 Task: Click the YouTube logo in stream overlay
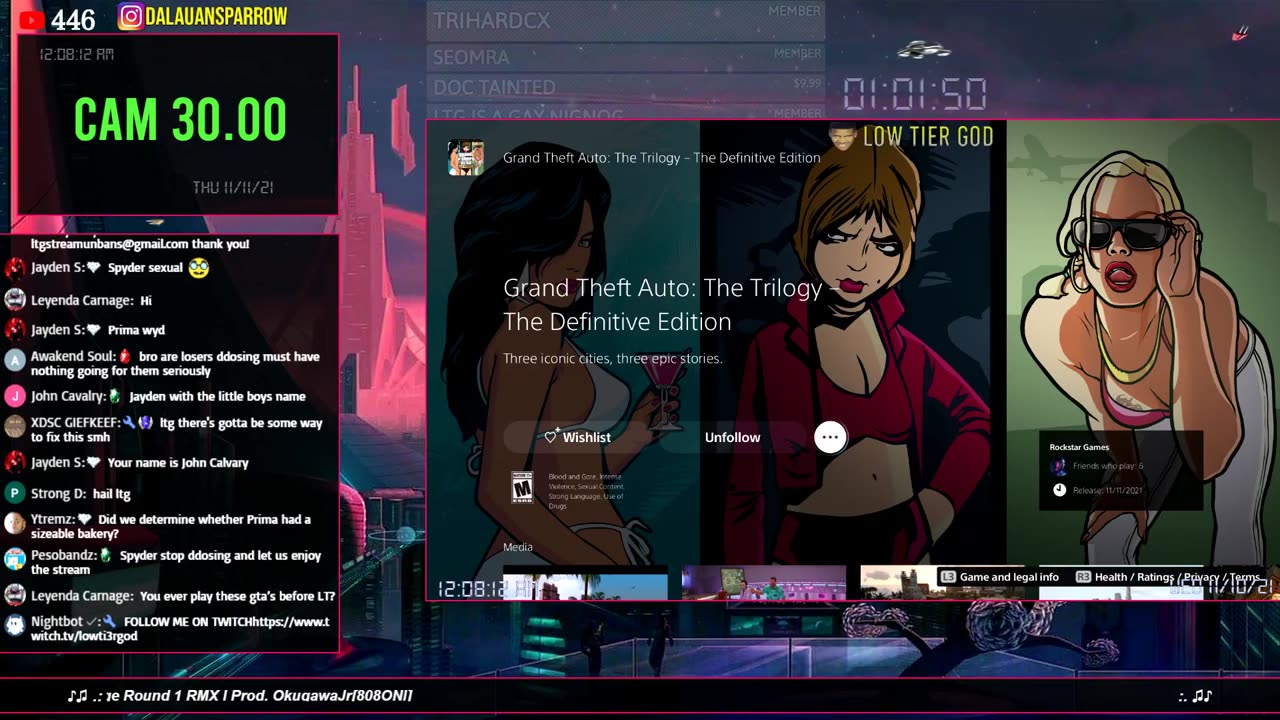pos(31,19)
